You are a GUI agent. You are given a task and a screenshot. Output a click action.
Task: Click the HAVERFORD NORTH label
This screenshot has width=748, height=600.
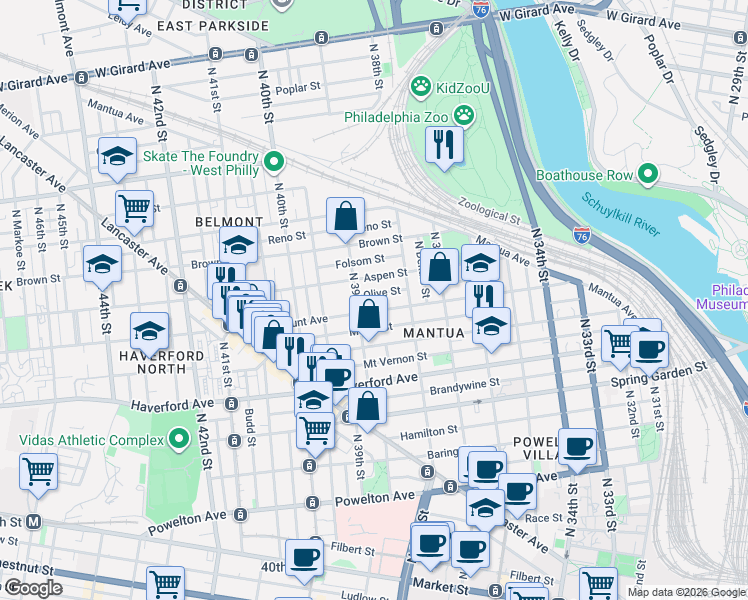tap(162, 362)
